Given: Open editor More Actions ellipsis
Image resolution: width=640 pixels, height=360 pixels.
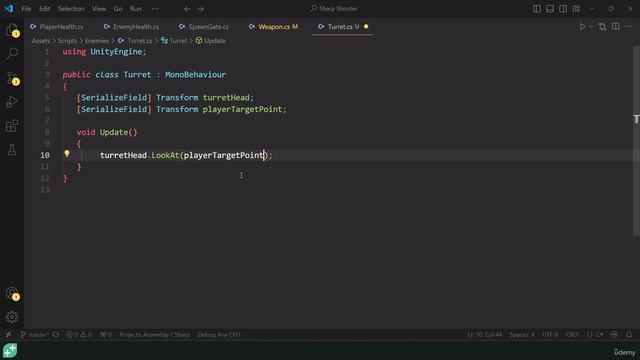Looking at the screenshot, I should (x=629, y=27).
